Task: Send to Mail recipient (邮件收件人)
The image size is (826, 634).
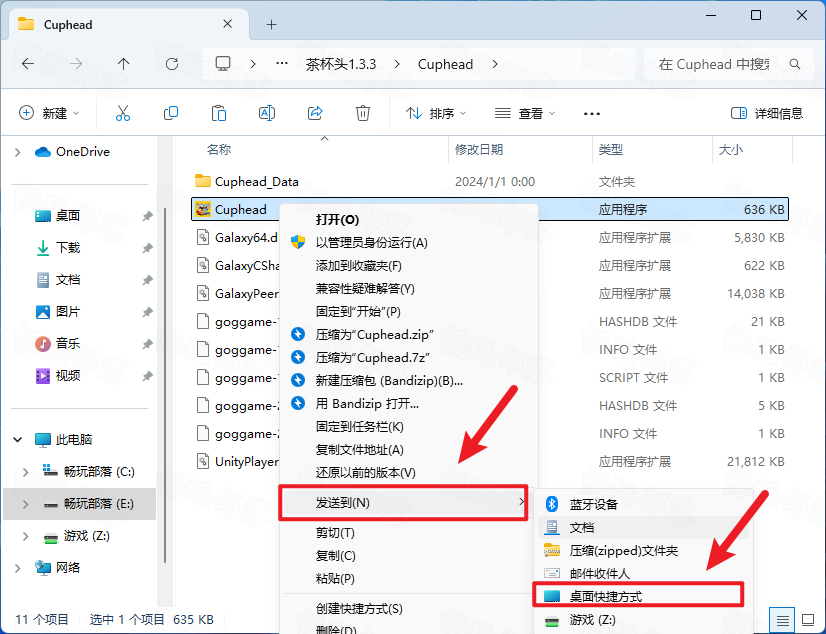Action: [643, 573]
